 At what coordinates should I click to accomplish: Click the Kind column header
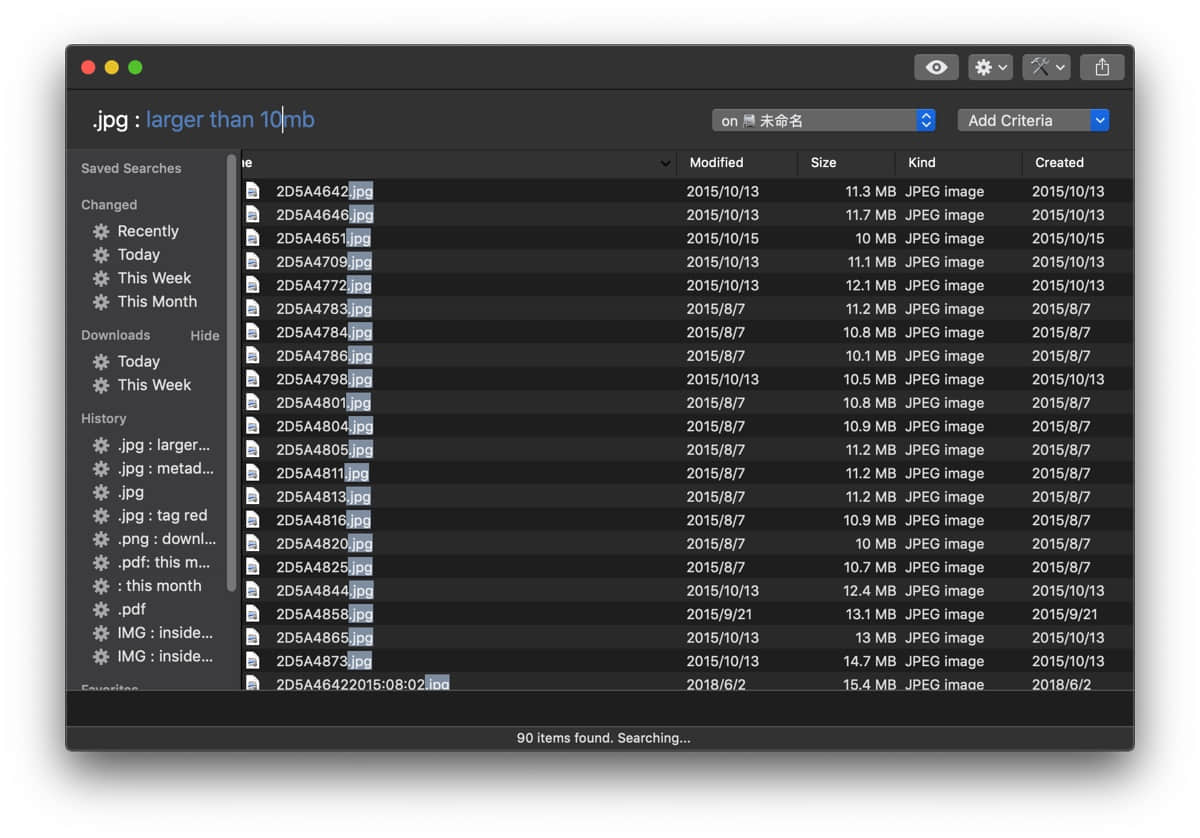(x=921, y=162)
